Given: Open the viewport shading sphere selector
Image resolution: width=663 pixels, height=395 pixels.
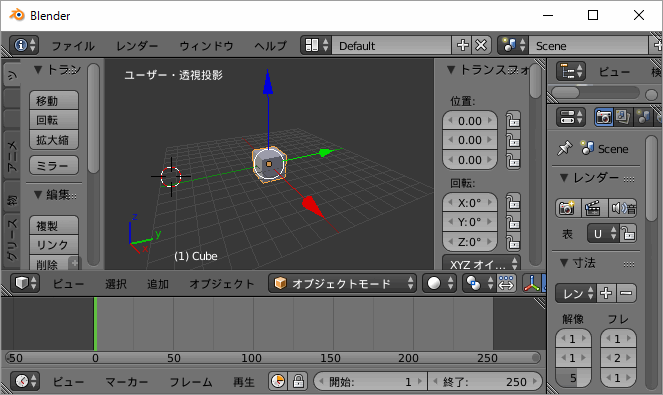Looking at the screenshot, I should pyautogui.click(x=440, y=283).
